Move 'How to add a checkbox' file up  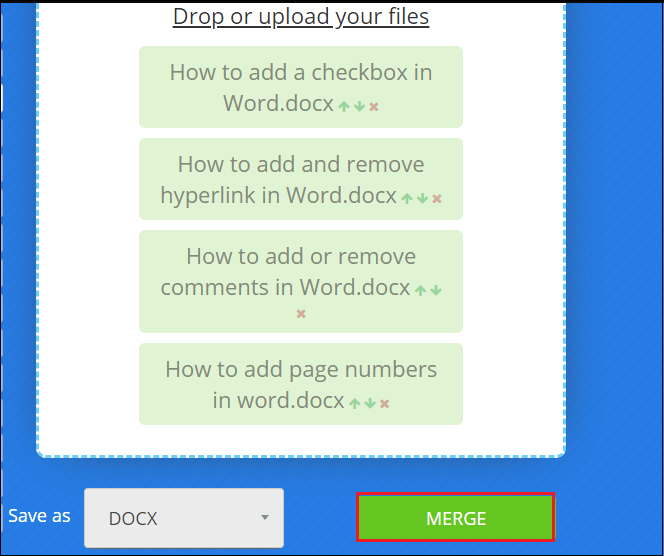344,106
